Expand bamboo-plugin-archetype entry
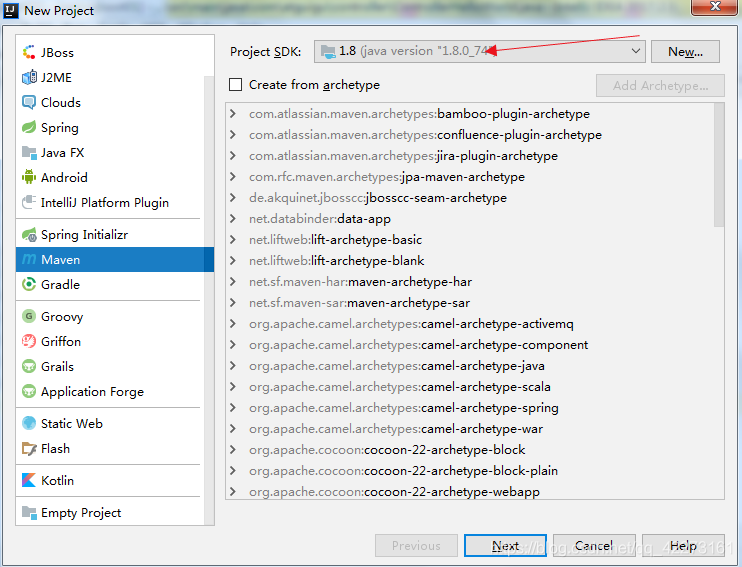Image resolution: width=742 pixels, height=567 pixels. point(233,114)
